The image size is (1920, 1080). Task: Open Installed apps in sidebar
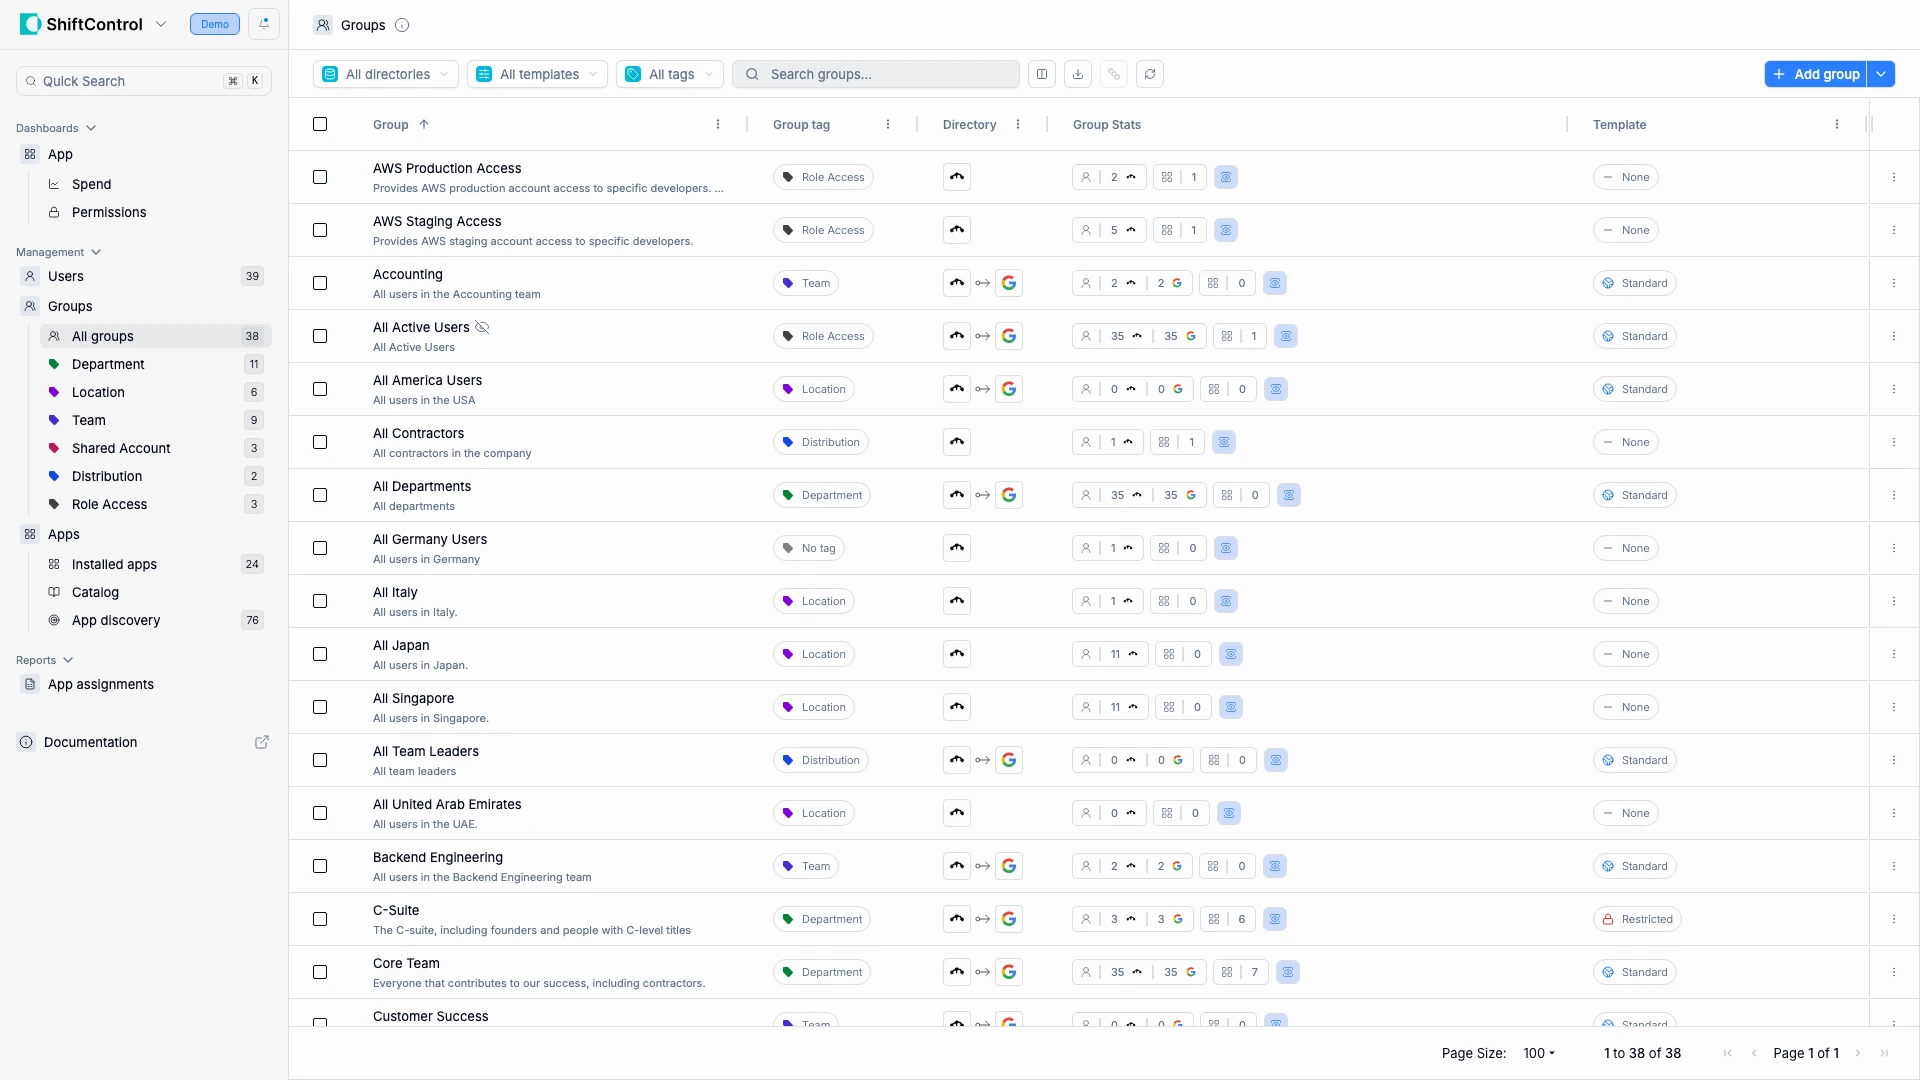114,564
